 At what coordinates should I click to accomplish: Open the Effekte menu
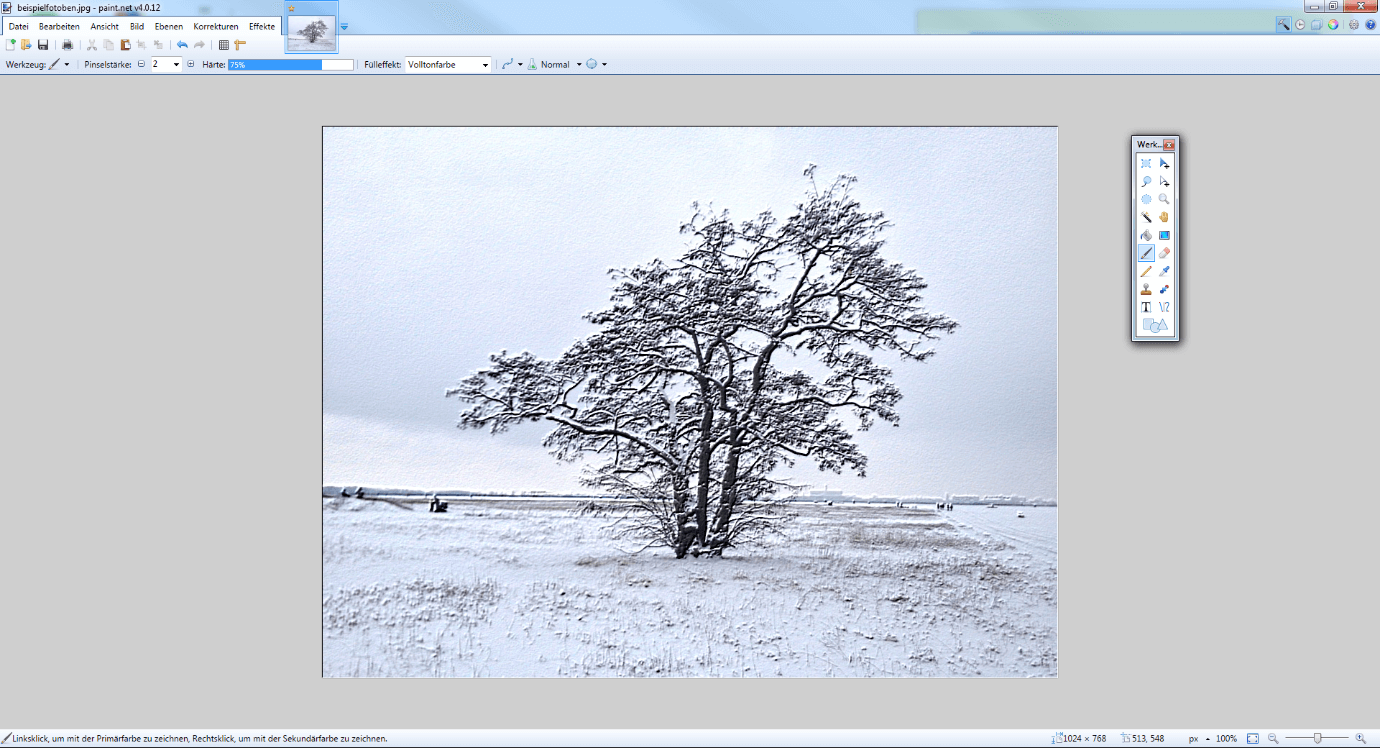[262, 26]
